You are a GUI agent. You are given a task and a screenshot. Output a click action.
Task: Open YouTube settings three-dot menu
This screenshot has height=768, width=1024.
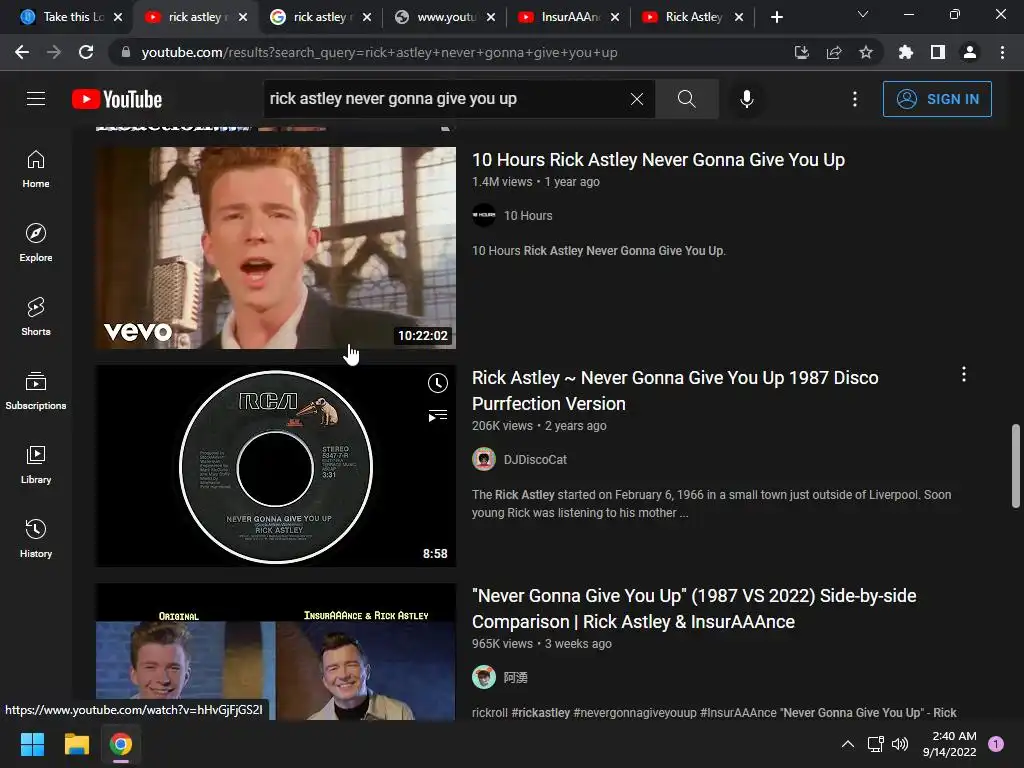coord(855,99)
